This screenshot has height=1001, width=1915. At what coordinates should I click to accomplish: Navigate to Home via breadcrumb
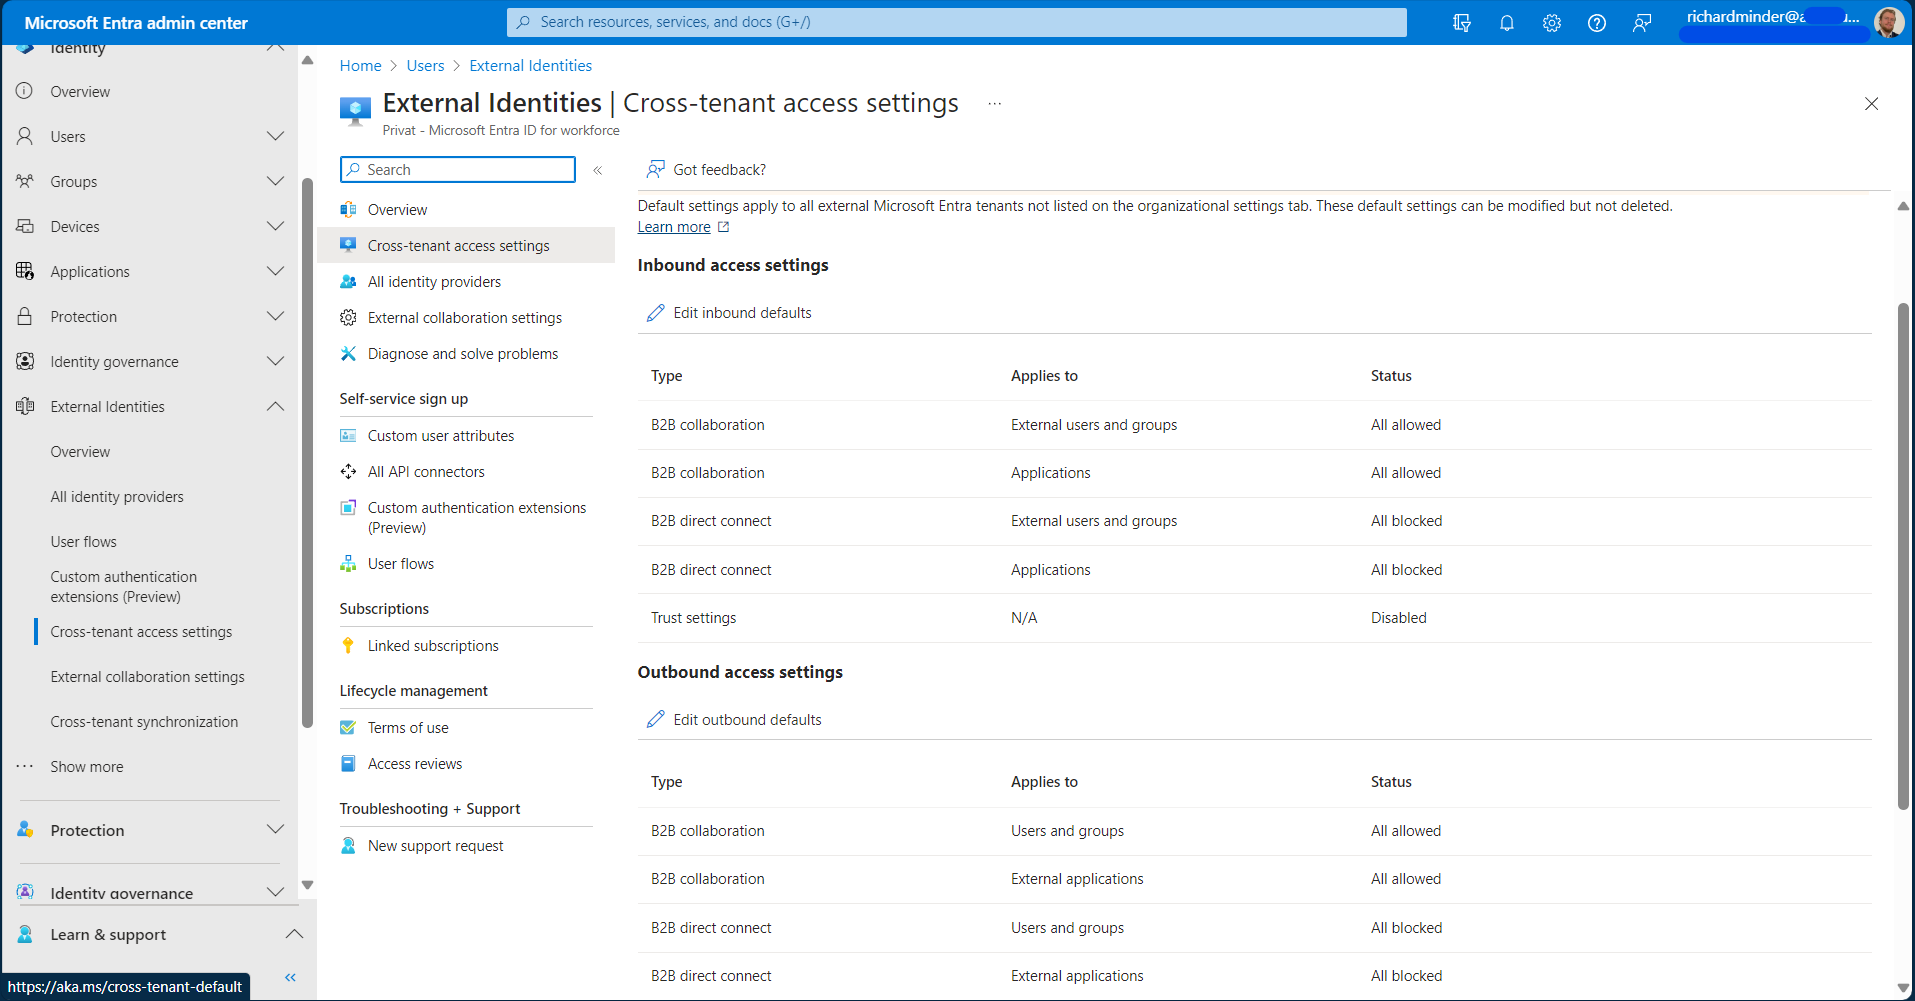(360, 65)
